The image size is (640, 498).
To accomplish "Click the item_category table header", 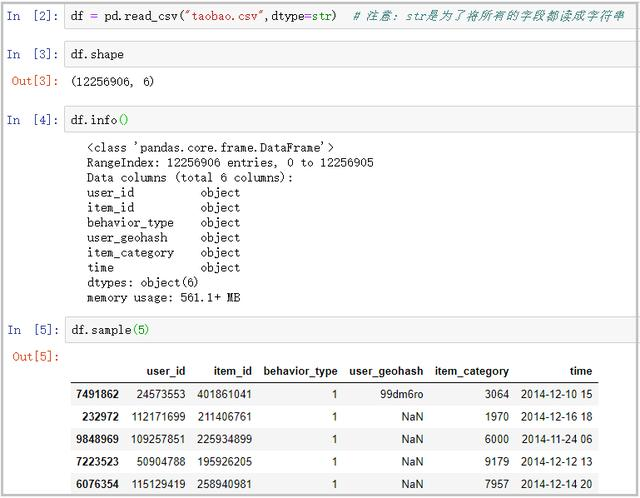I will click(471, 371).
